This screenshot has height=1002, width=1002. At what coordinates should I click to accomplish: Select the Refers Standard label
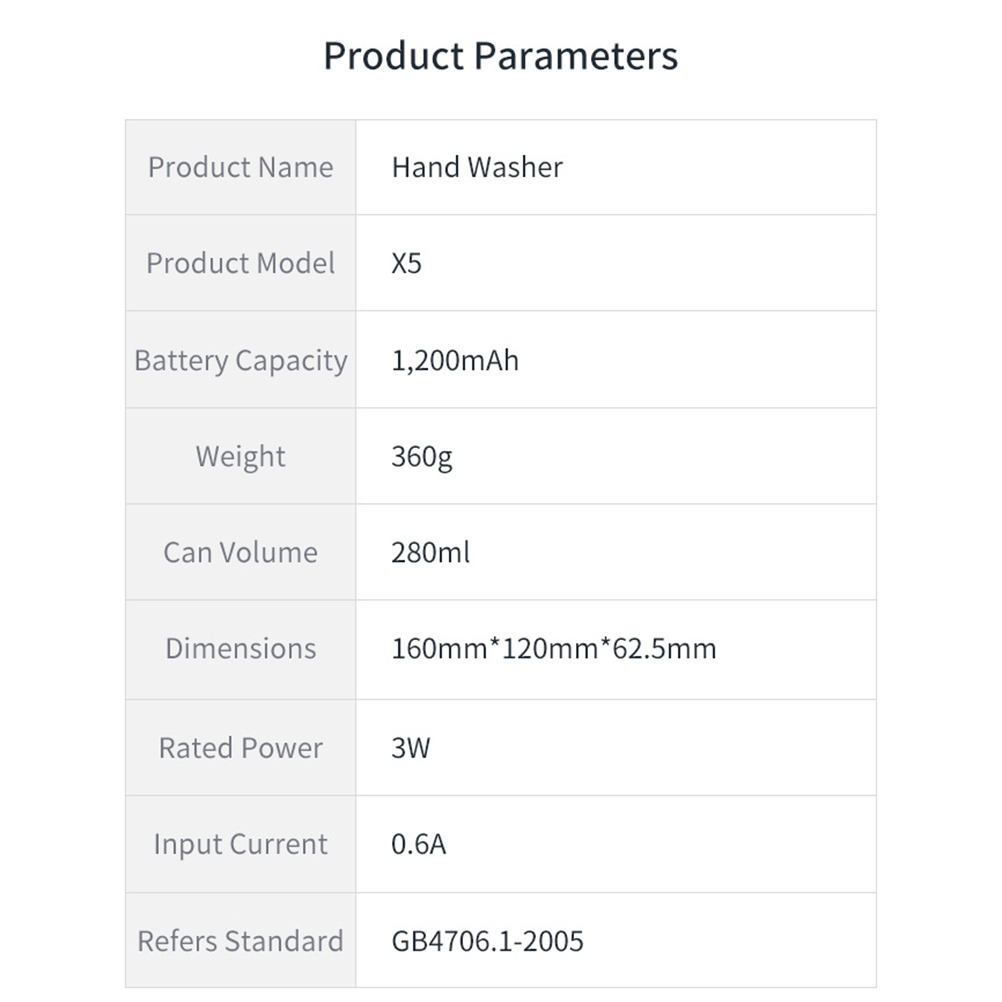point(240,941)
